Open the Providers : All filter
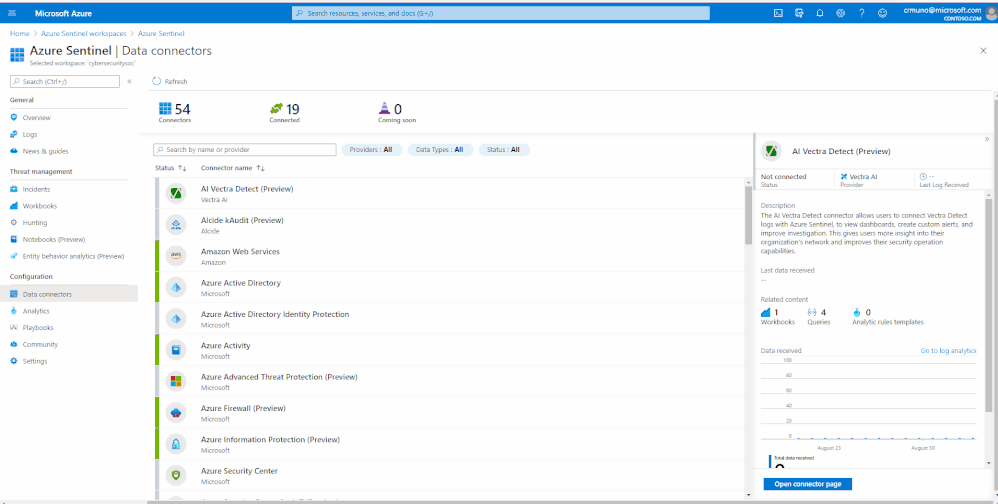Image resolution: width=998 pixels, height=504 pixels. 372,150
